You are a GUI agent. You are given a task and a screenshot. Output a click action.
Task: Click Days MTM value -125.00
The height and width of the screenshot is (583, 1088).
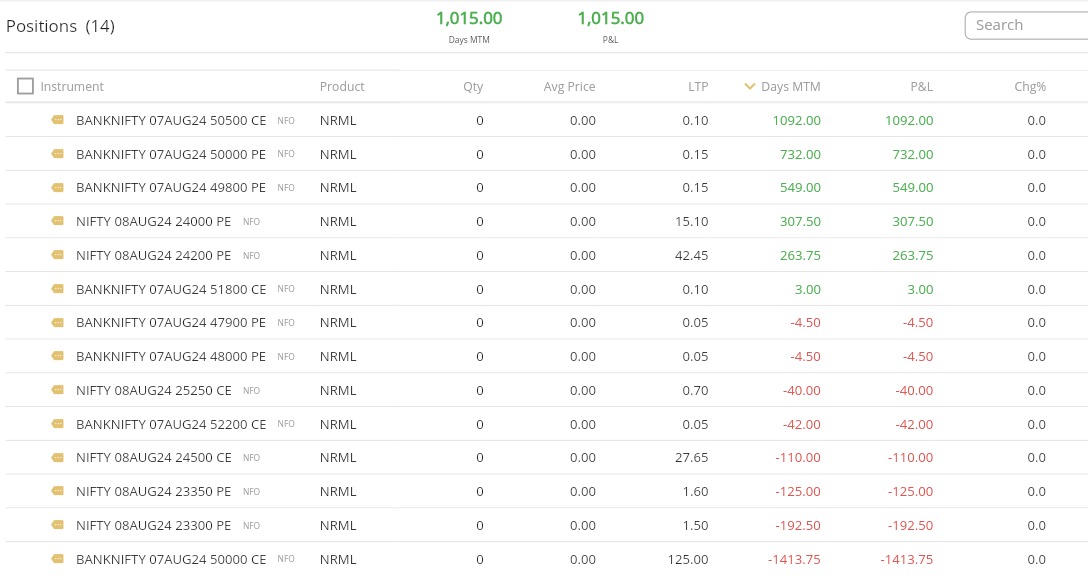(798, 491)
